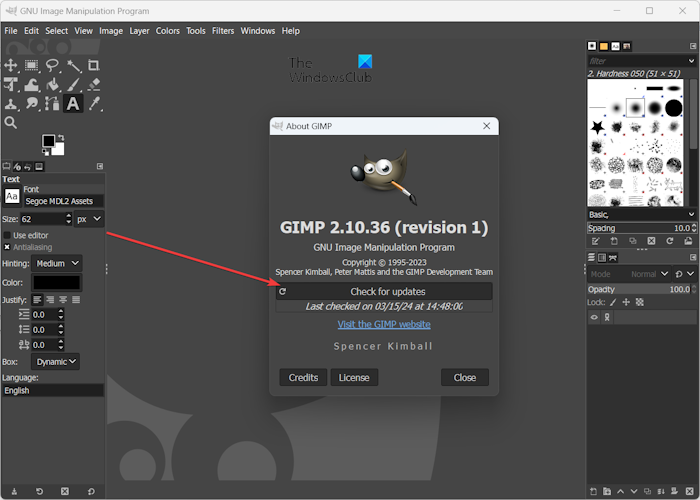Click the Check for updates button

[384, 292]
